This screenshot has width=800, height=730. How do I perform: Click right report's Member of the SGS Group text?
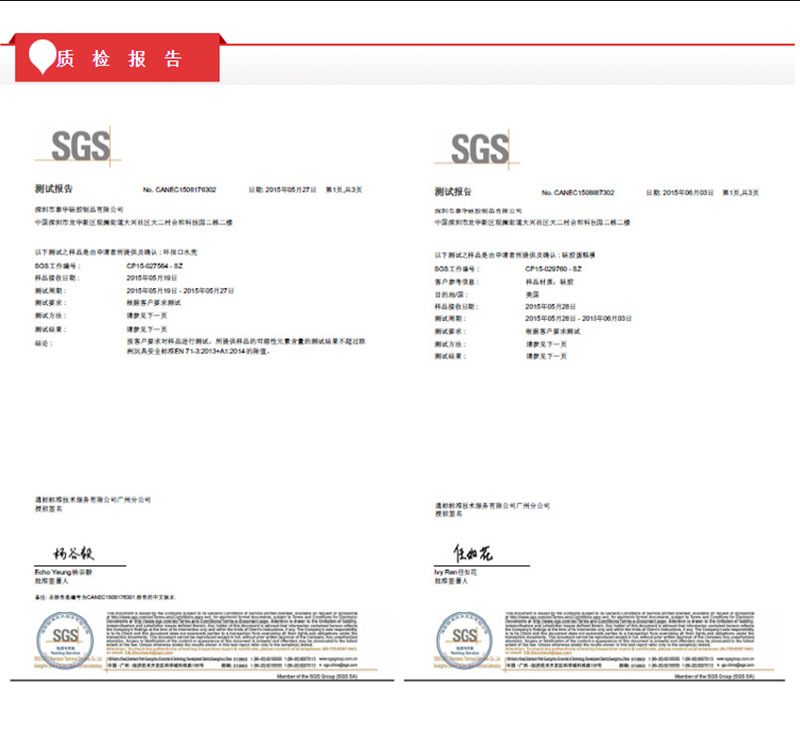pos(714,676)
